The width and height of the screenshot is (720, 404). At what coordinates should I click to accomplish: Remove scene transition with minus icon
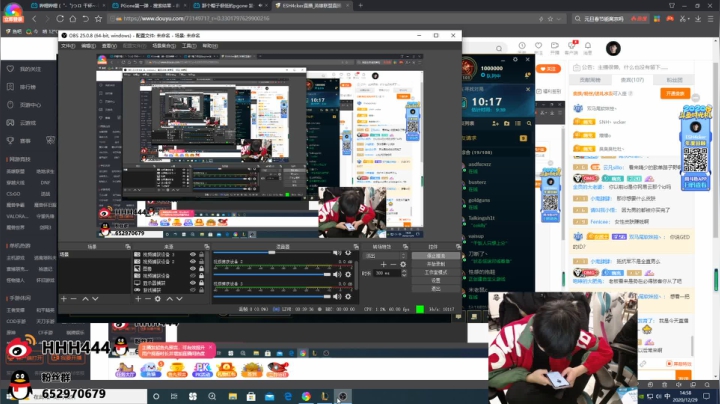tap(393, 264)
